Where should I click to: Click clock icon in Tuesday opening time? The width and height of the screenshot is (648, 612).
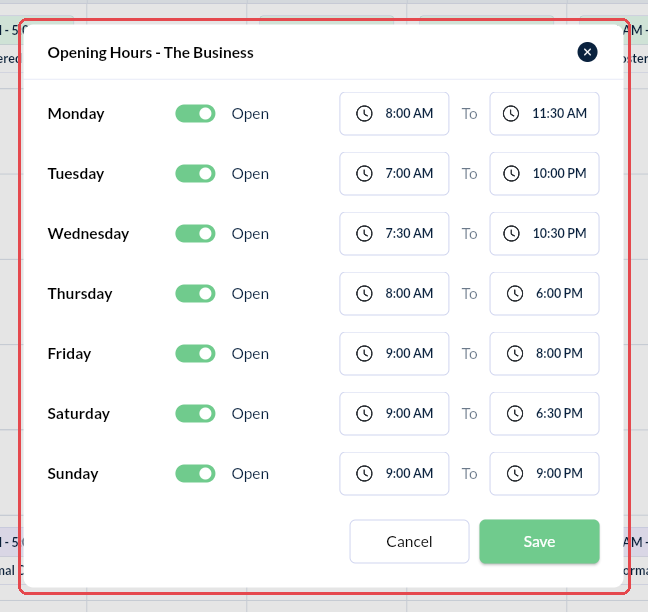click(x=364, y=174)
